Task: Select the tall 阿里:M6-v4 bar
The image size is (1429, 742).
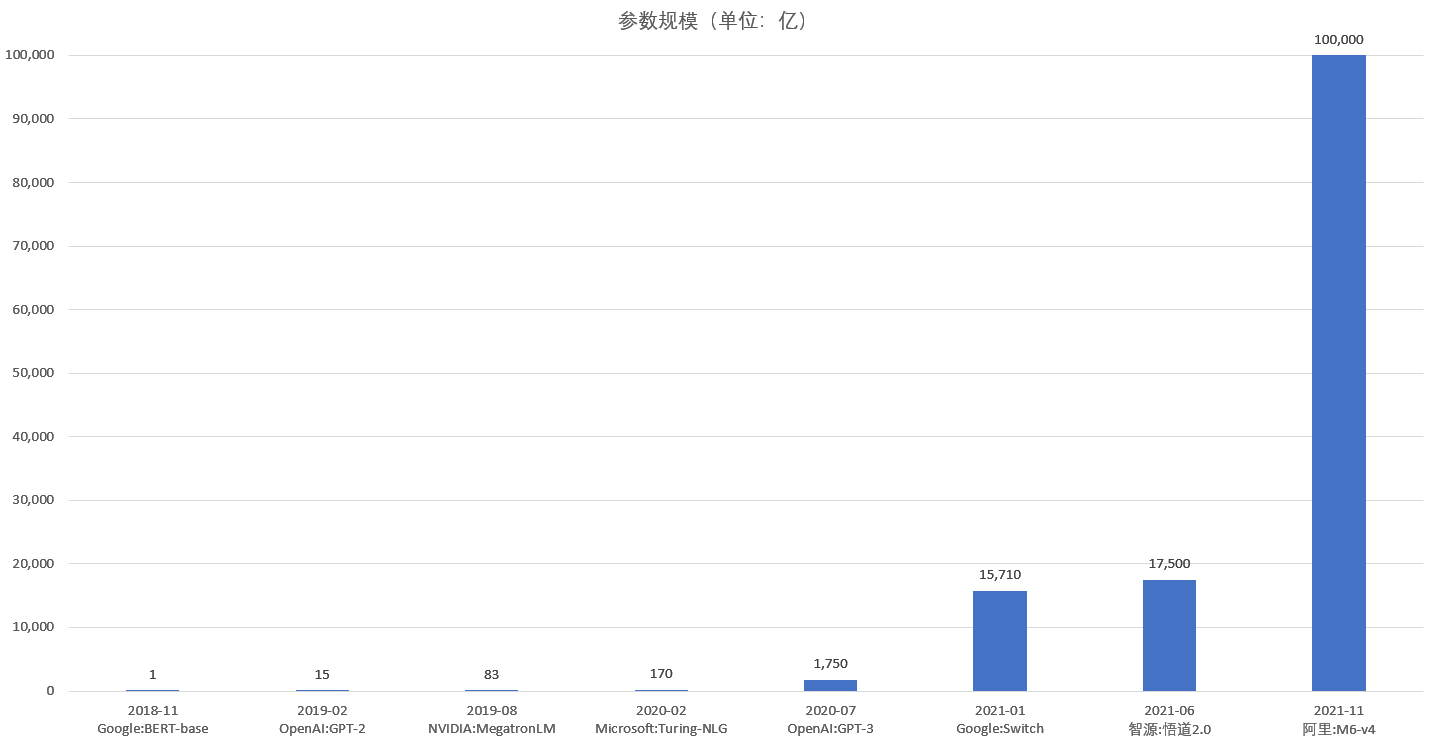Action: tap(1338, 373)
